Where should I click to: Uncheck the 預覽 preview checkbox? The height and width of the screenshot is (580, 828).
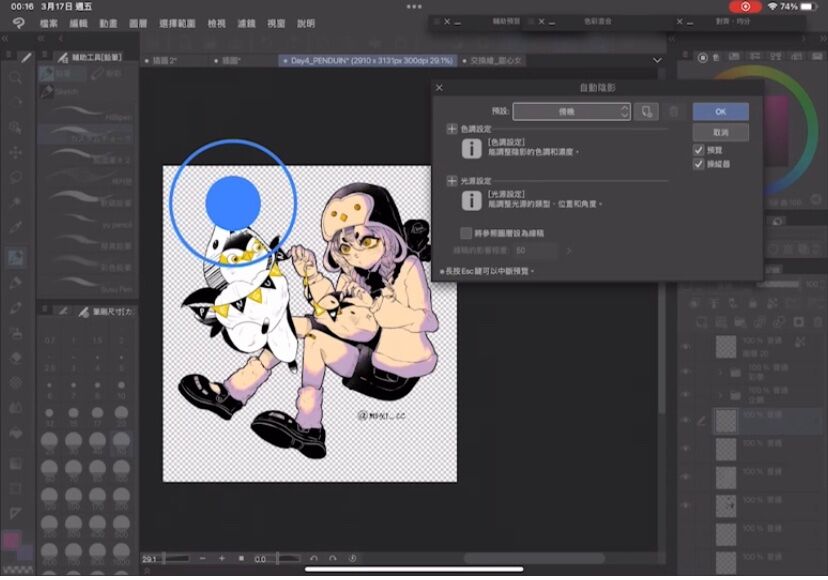click(x=699, y=150)
